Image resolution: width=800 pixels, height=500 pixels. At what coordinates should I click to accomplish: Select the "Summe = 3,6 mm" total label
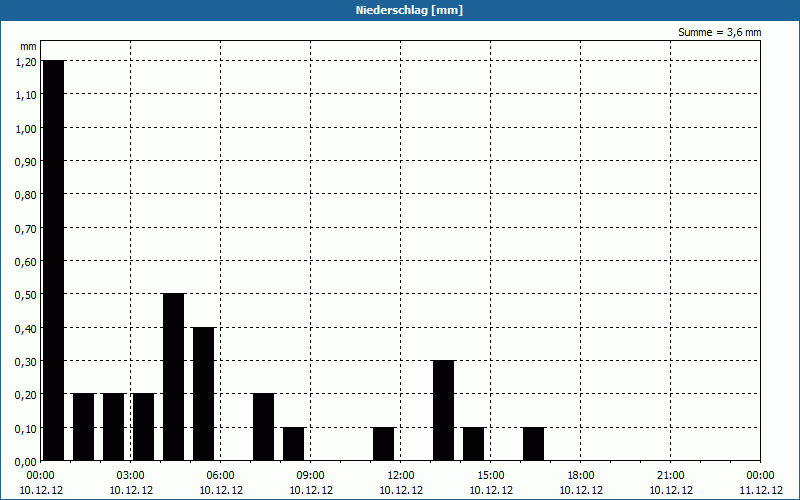[719, 32]
